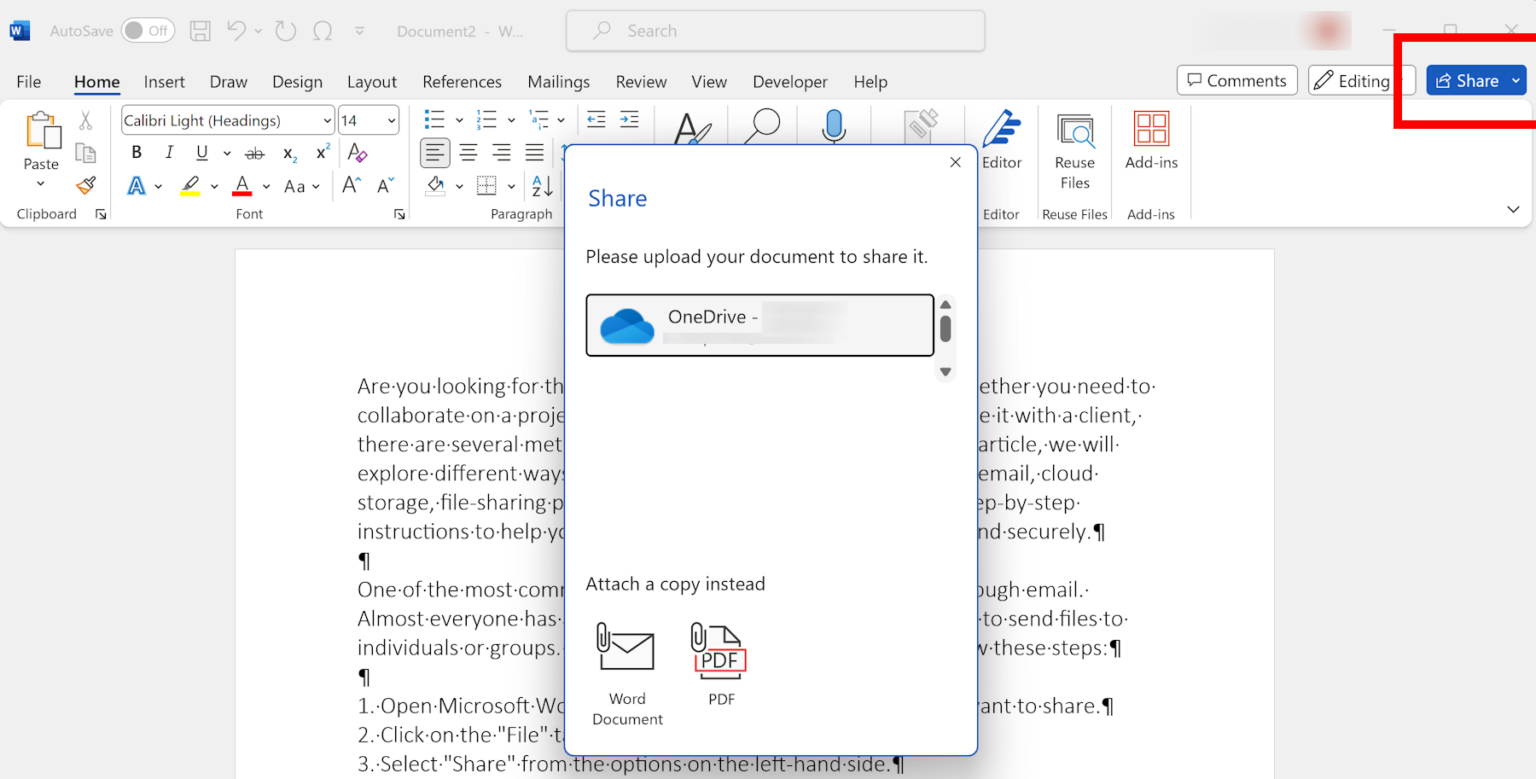Open the Comments pane
Image resolution: width=1536 pixels, height=779 pixels.
coord(1237,80)
